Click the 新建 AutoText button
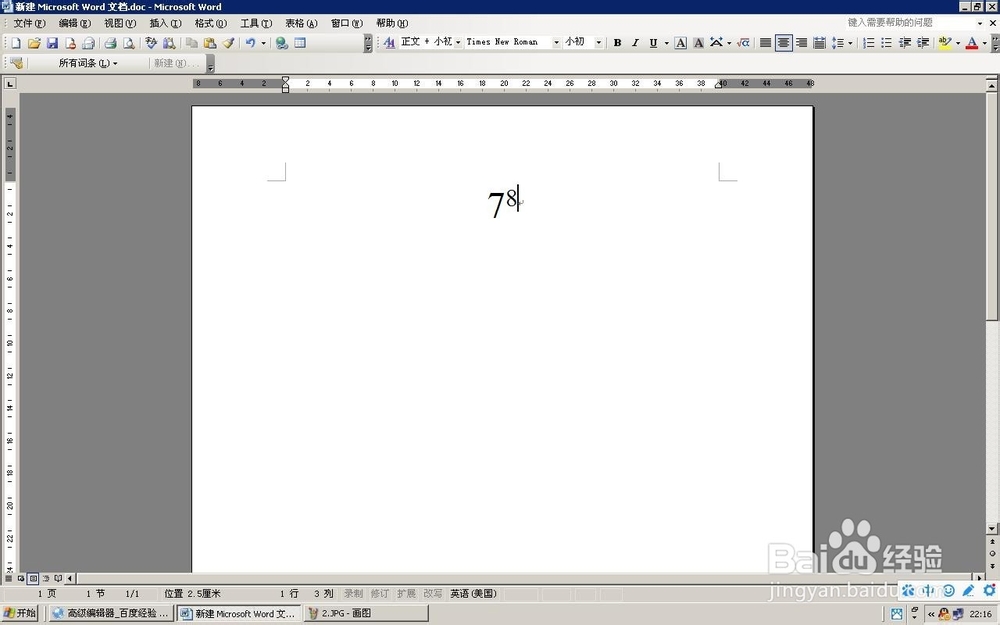This screenshot has width=1000, height=625. [176, 63]
